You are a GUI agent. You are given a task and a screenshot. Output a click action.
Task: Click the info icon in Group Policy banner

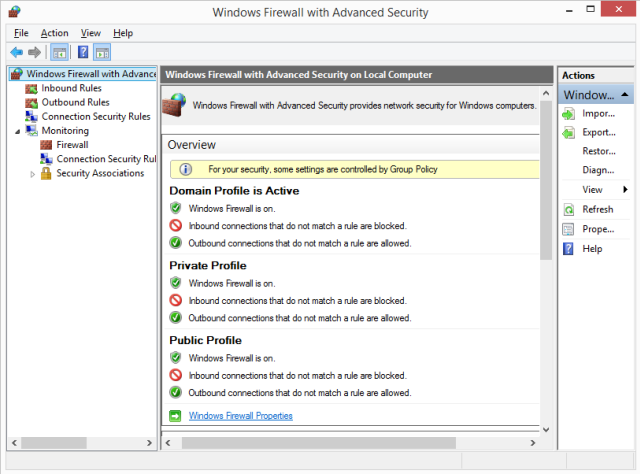[186, 169]
